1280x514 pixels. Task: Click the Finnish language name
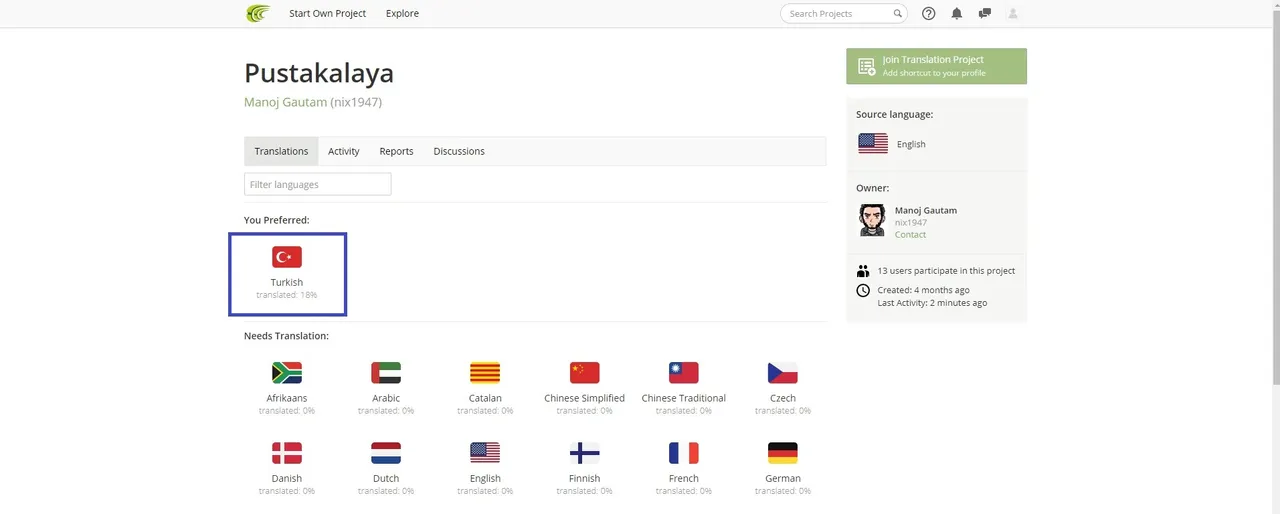click(x=584, y=478)
